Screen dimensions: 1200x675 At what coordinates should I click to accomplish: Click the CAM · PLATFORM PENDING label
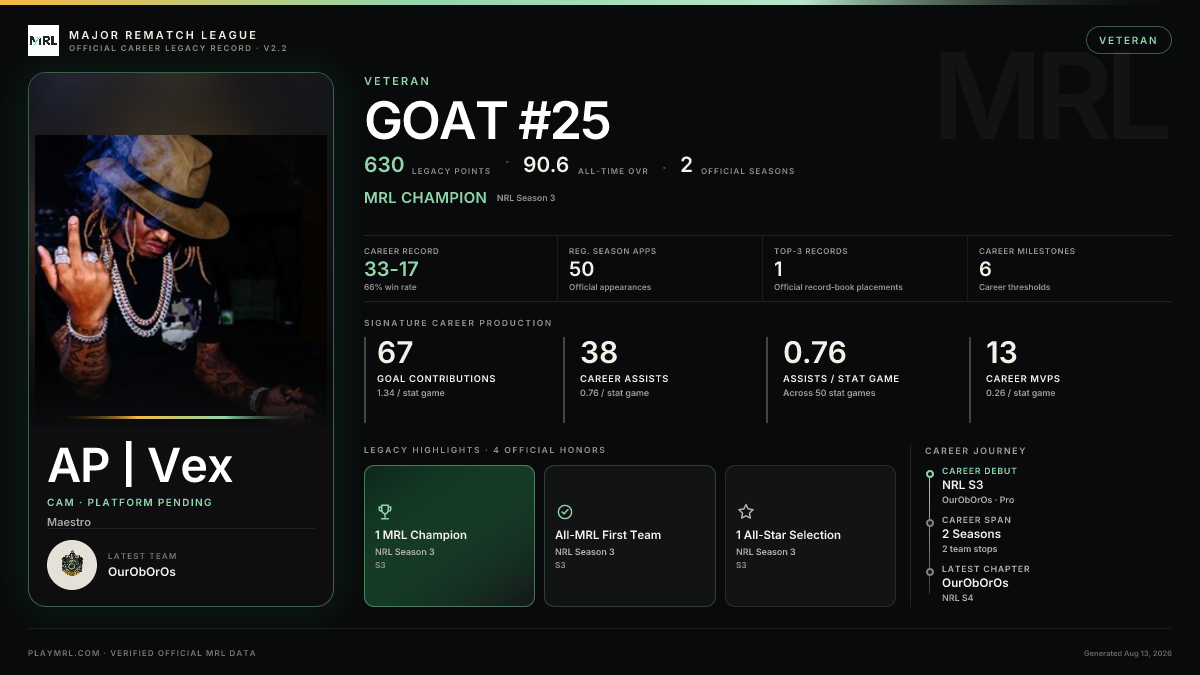pyautogui.click(x=130, y=502)
